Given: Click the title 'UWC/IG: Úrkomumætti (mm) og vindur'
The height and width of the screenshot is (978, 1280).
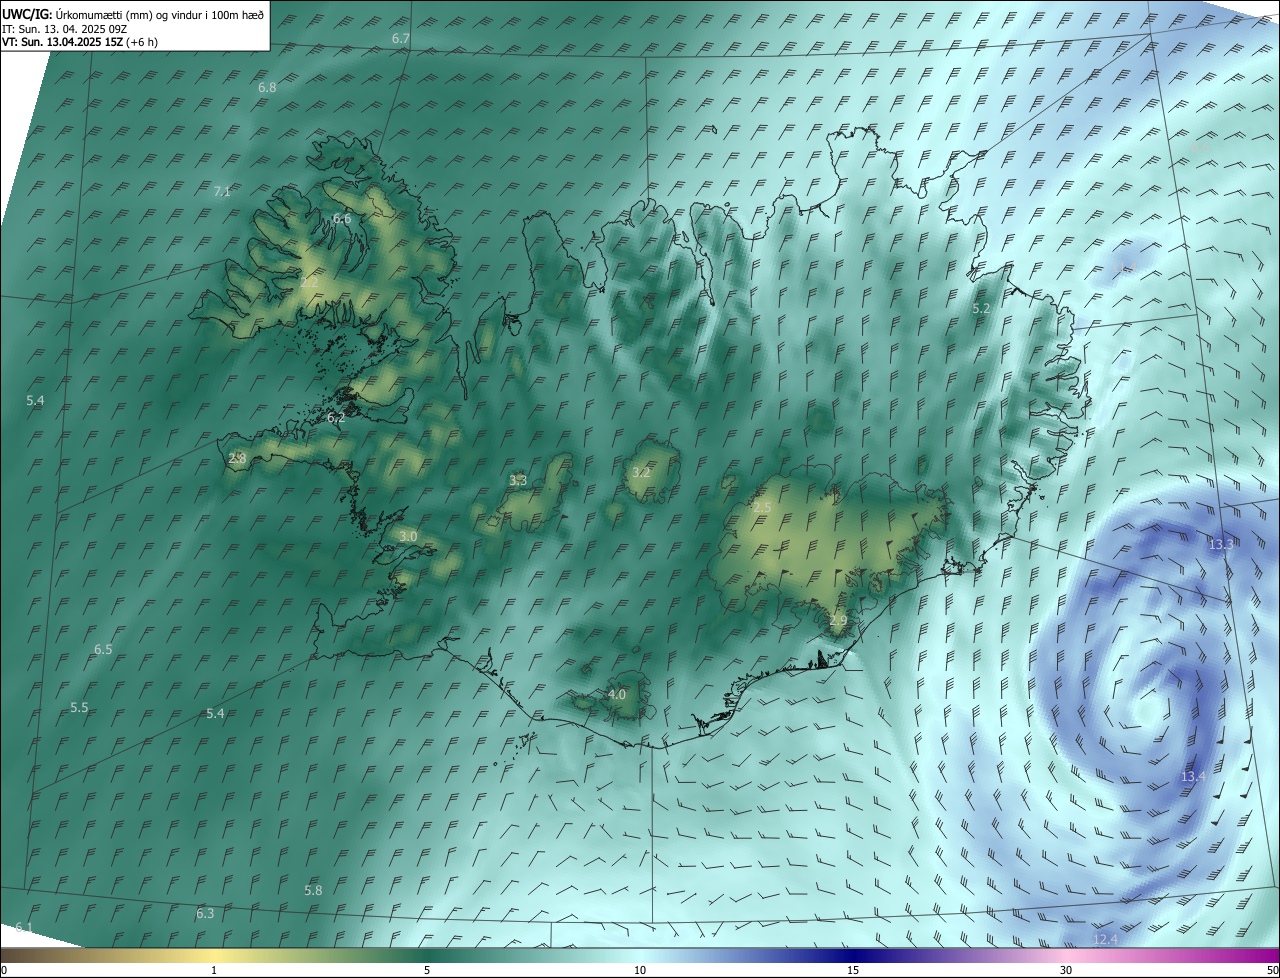Looking at the screenshot, I should pyautogui.click(x=134, y=14).
